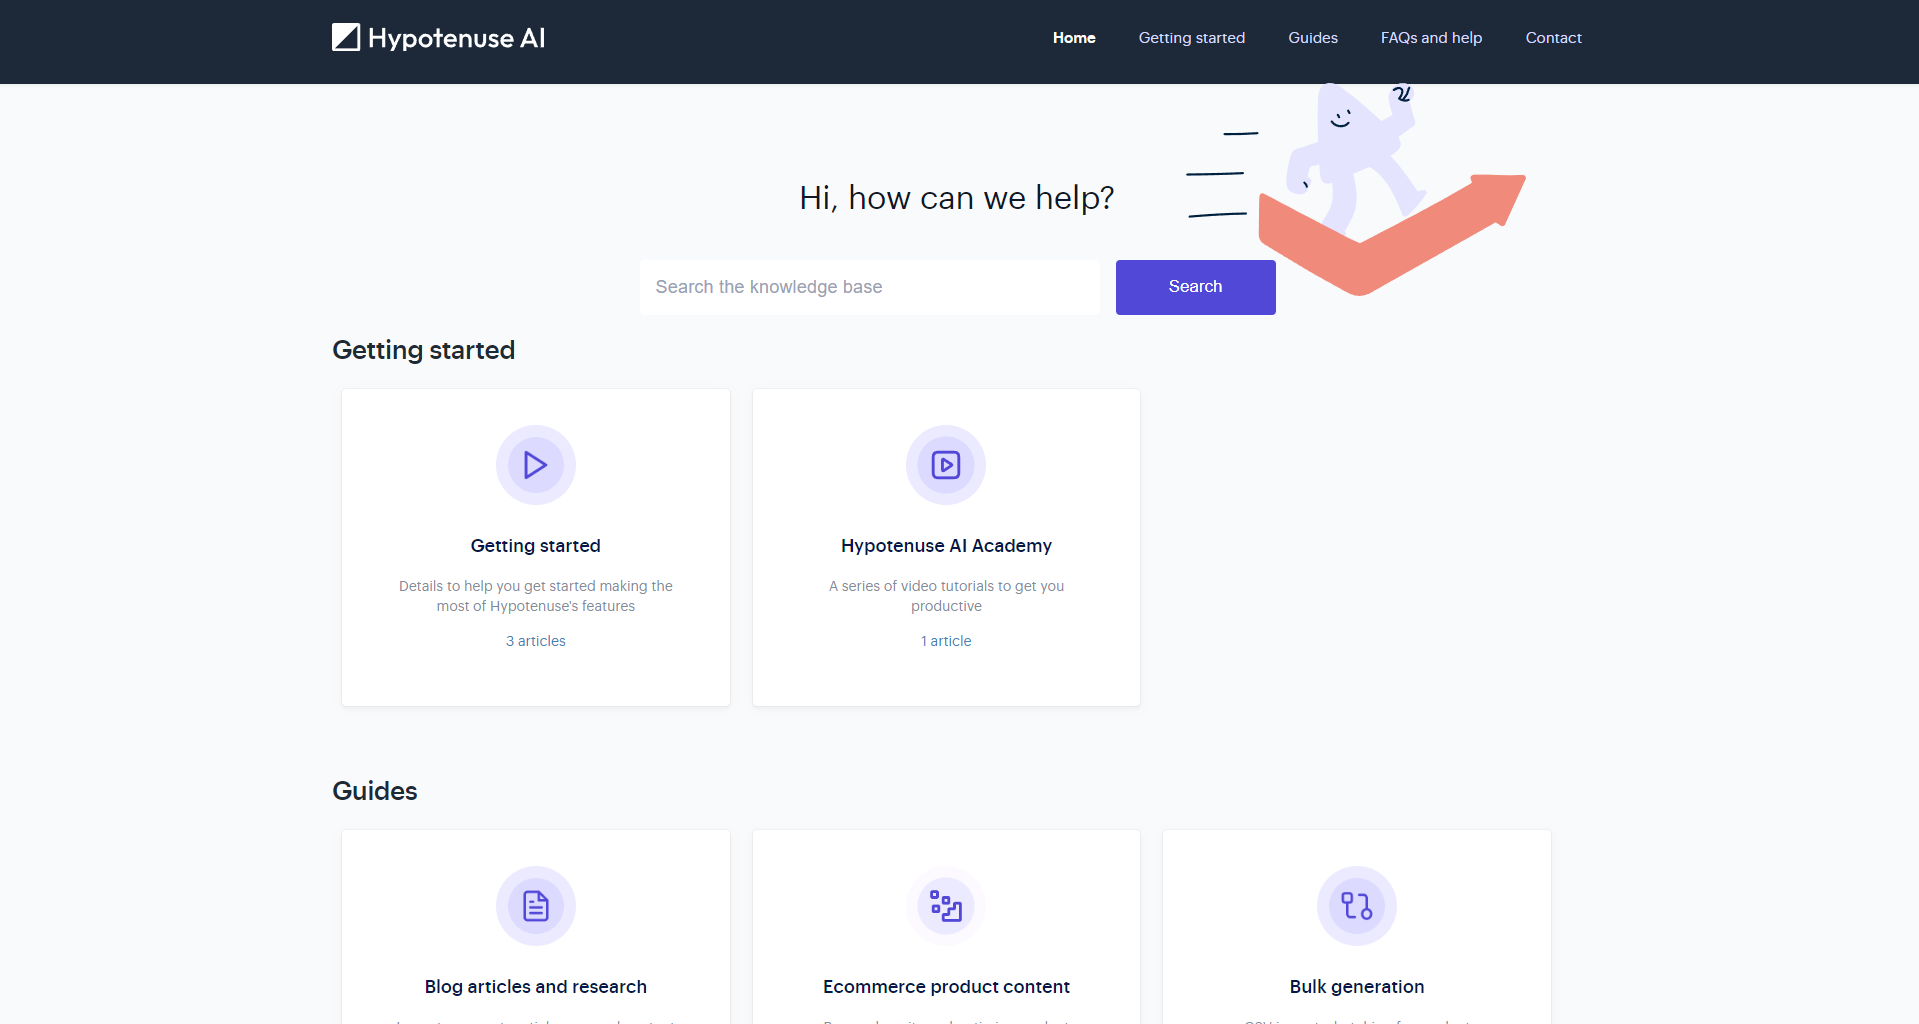Navigate to the Contact page
Screen dimensions: 1919x1024
[1553, 38]
